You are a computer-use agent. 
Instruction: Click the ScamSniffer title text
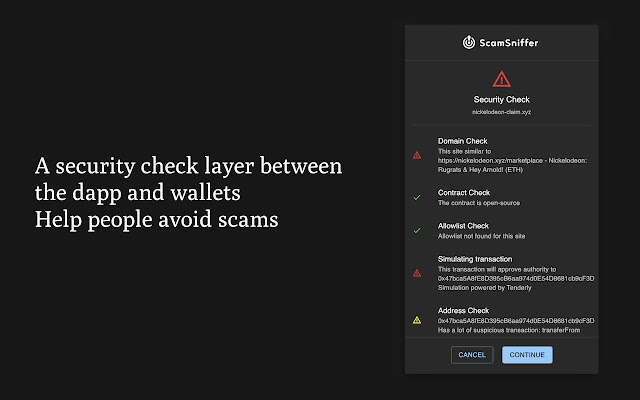(x=509, y=42)
